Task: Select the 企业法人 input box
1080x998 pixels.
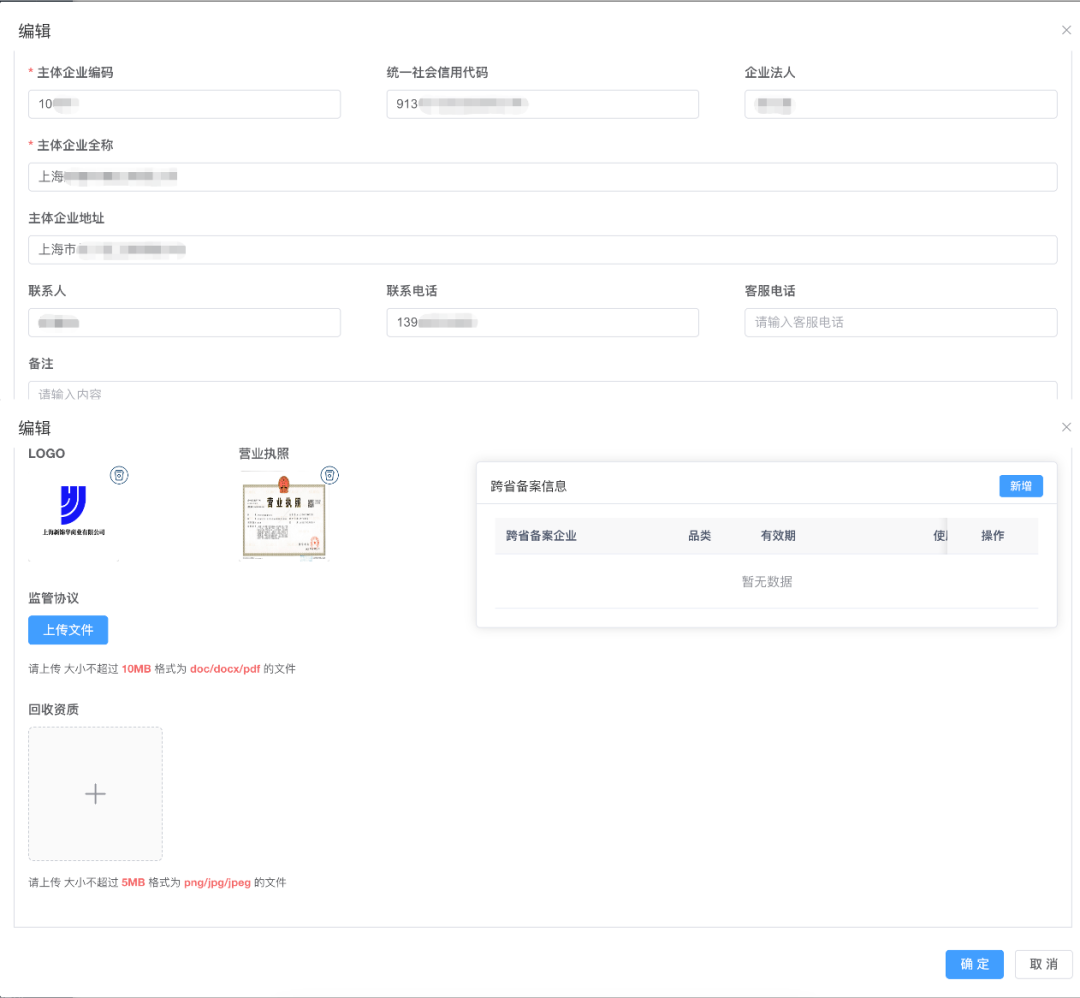Action: [901, 104]
